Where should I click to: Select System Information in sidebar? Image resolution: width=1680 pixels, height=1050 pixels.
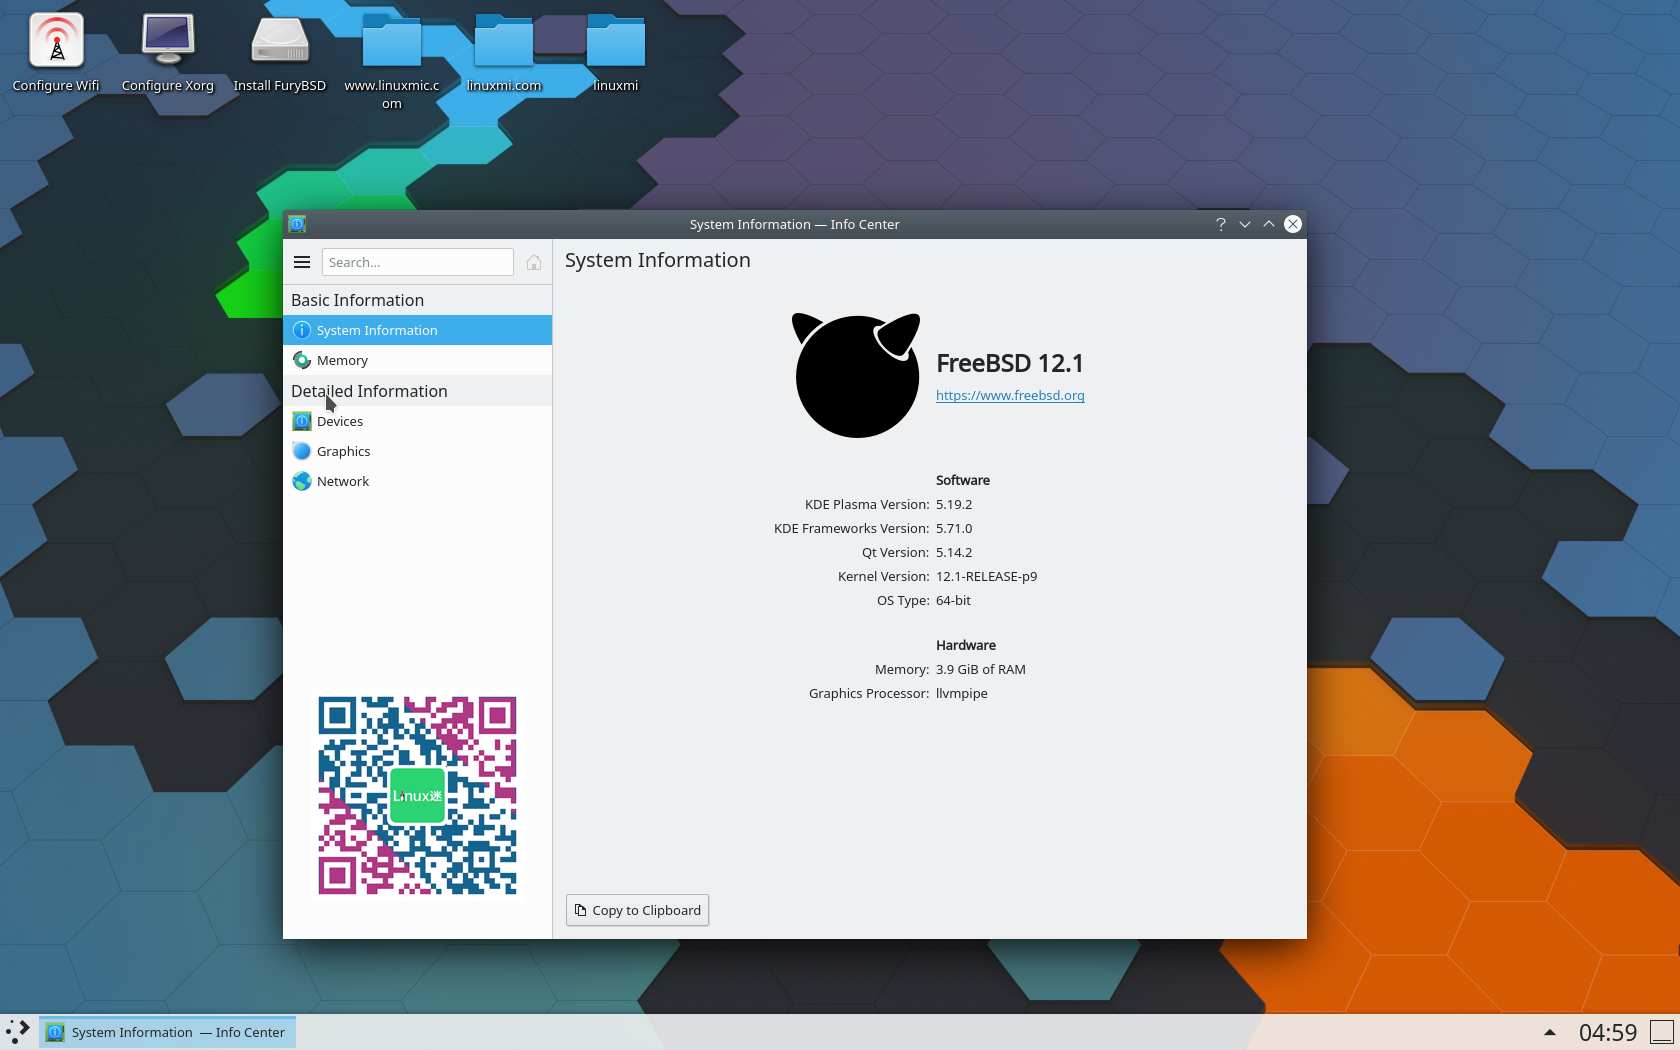click(x=417, y=330)
